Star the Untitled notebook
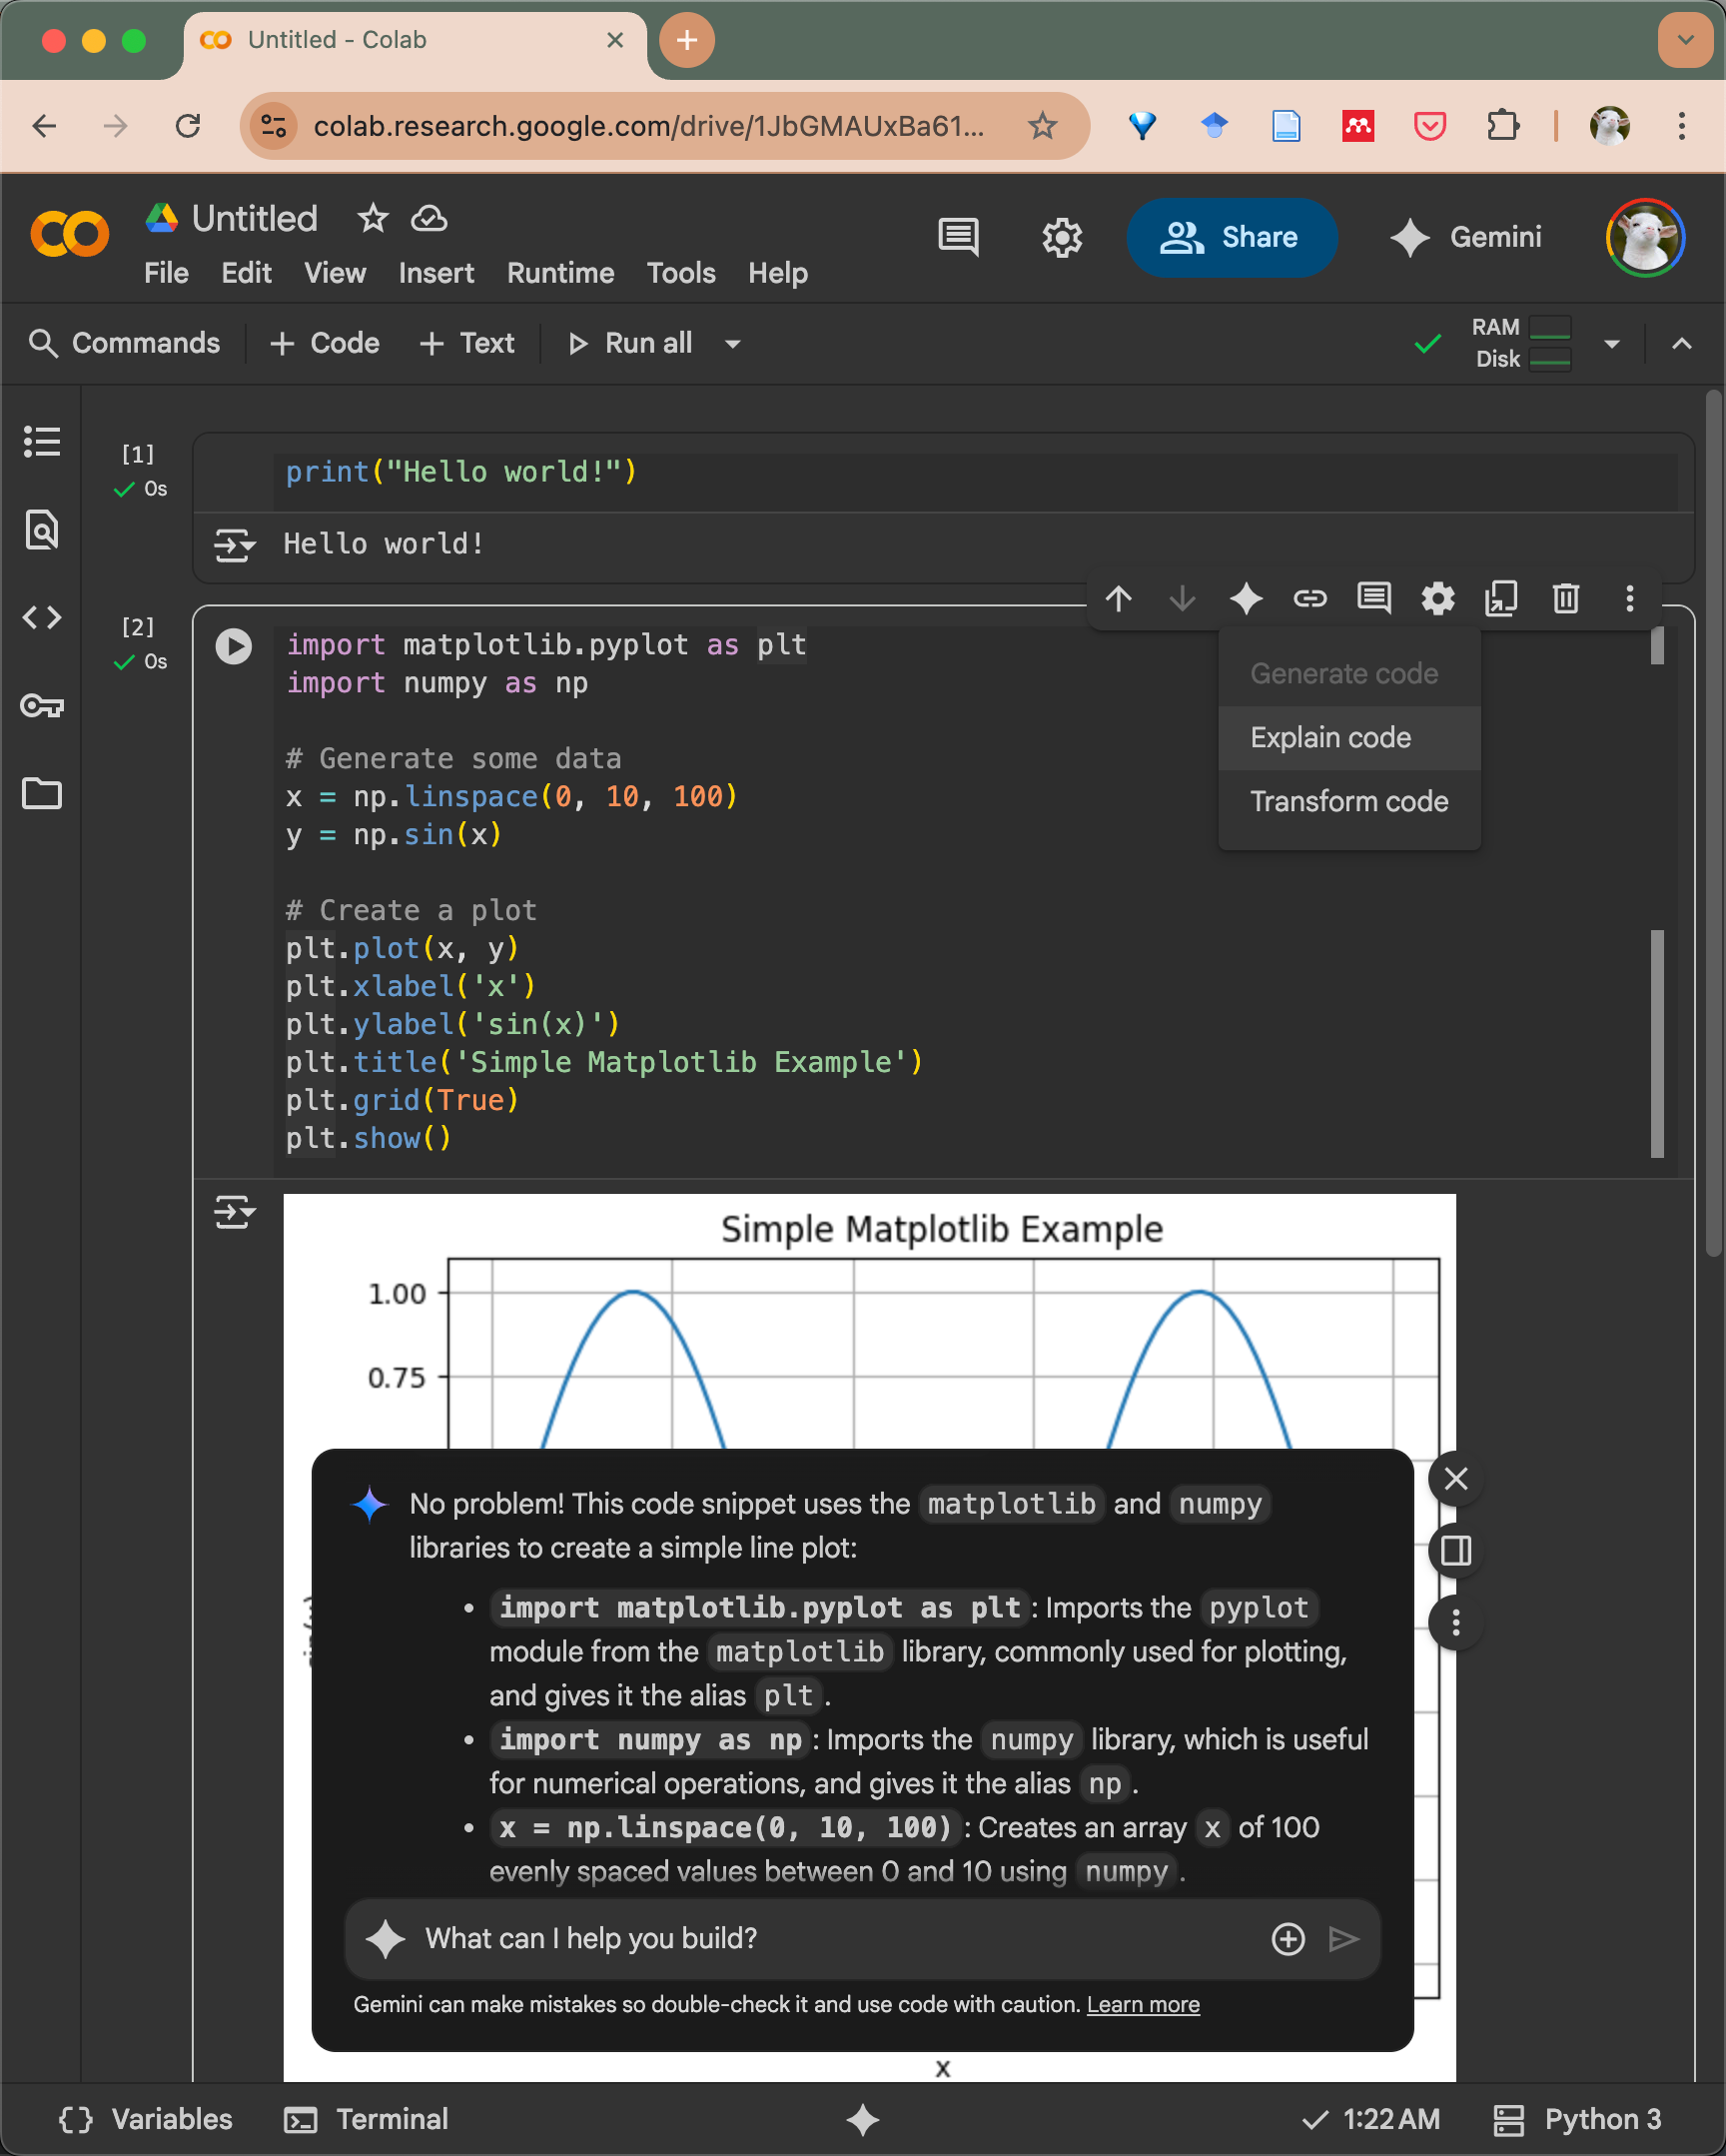The height and width of the screenshot is (2156, 1726). [372, 218]
